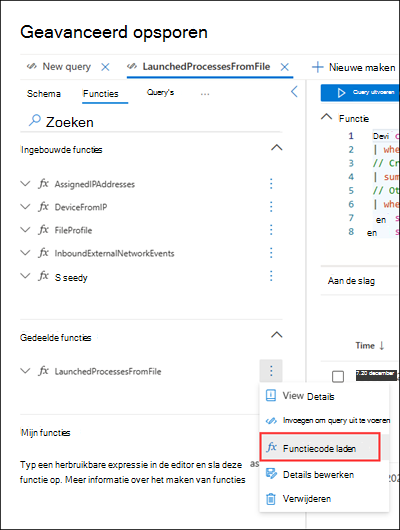Collapse the Ingebouwde functies section
400x530 pixels.
coord(277,148)
